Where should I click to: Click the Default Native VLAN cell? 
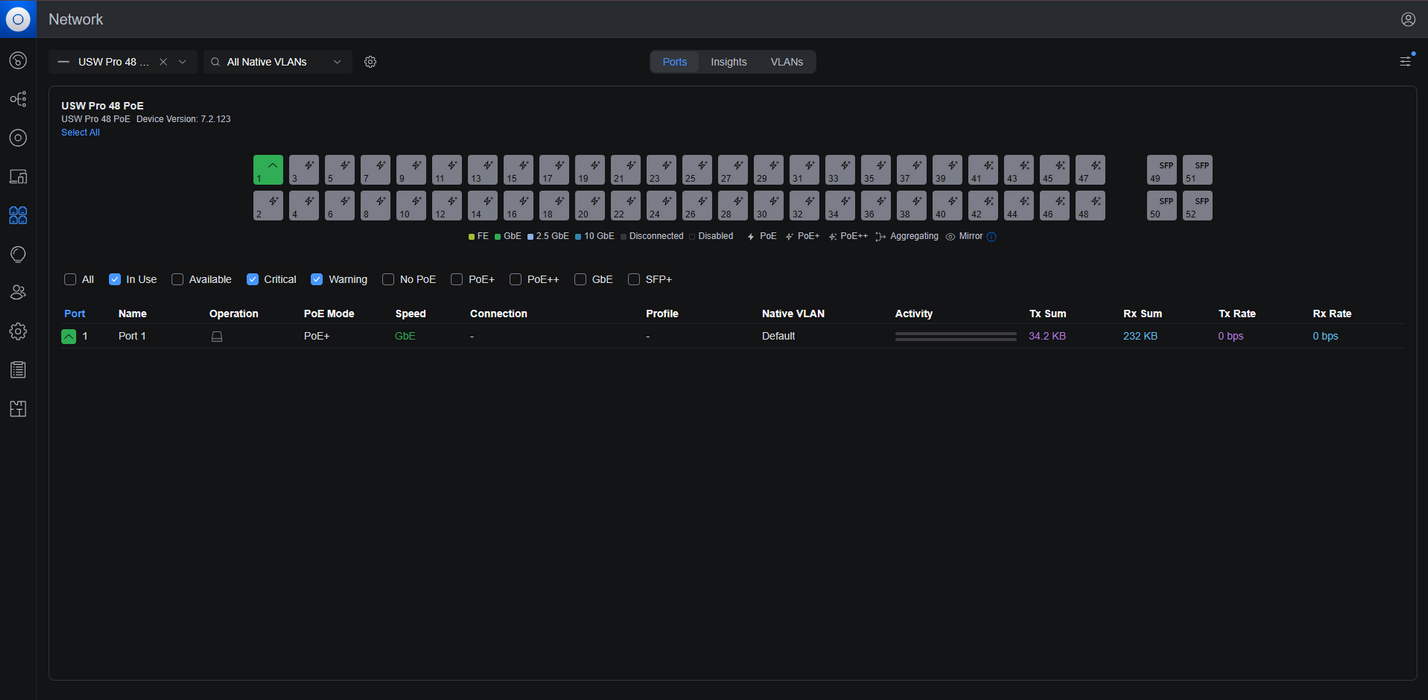778,336
